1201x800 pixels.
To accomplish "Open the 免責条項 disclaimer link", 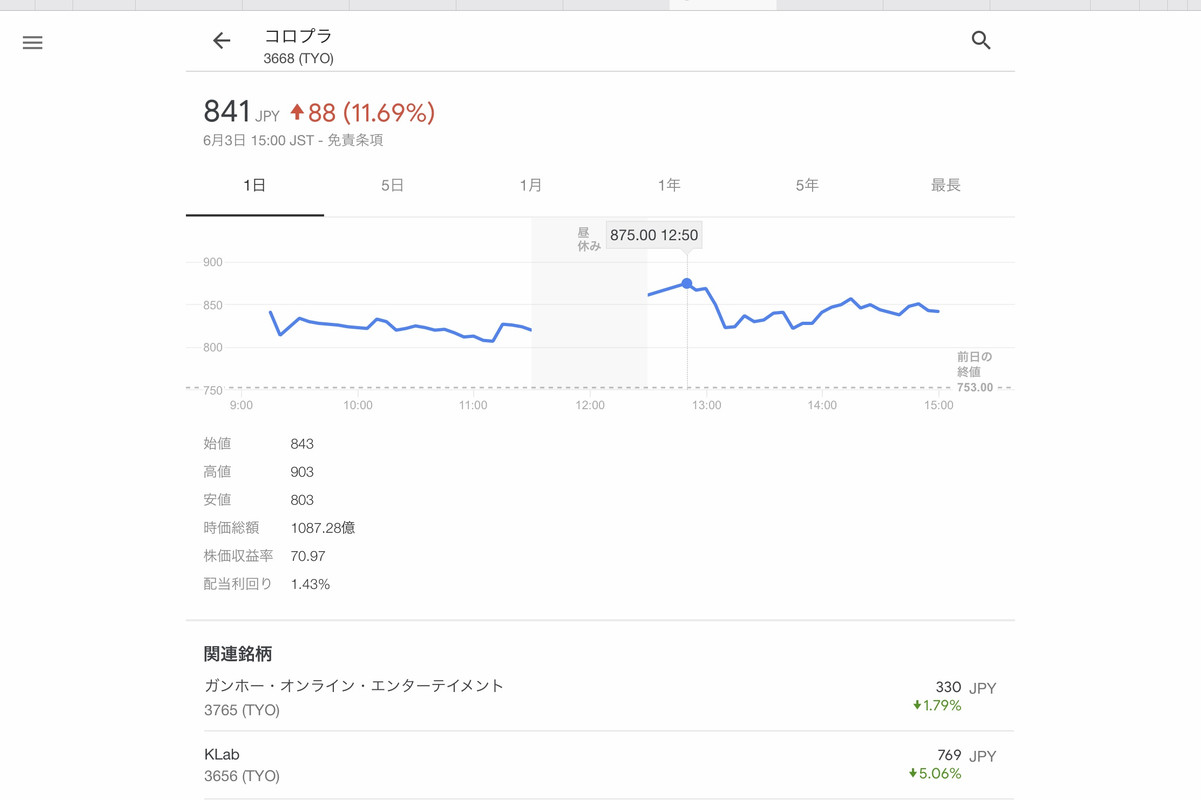I will 355,140.
